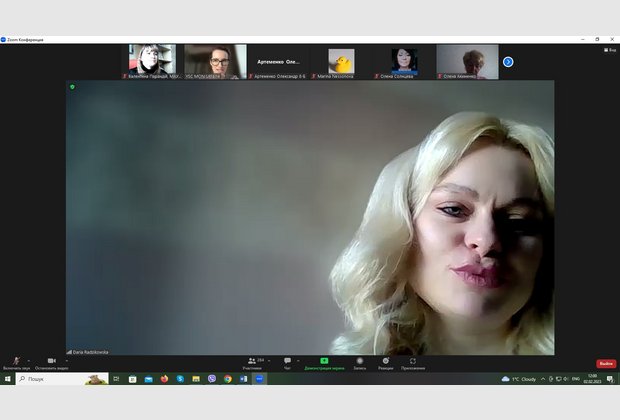Open the View menu at top right
620x420 pixels.
[610, 49]
